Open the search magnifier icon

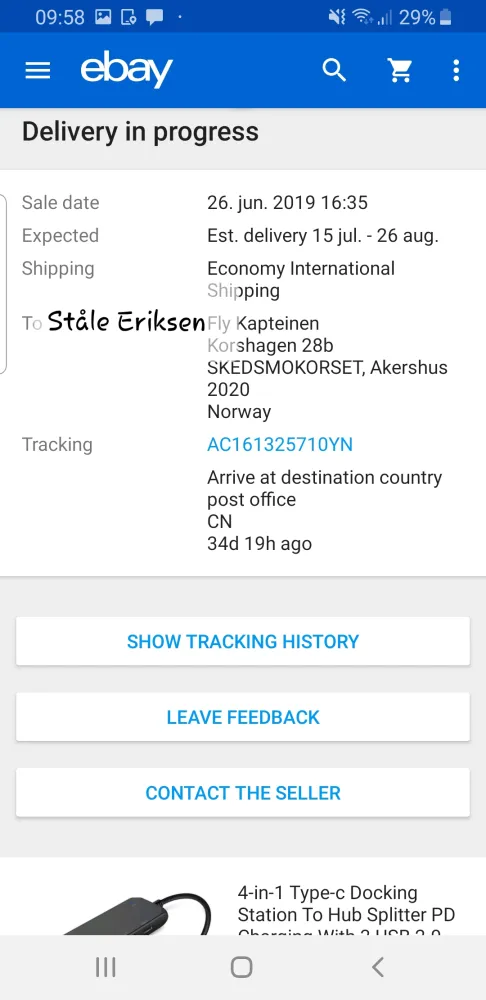[334, 70]
